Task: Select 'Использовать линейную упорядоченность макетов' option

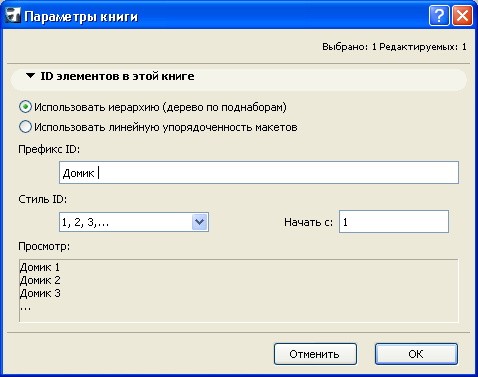Action: point(25,127)
